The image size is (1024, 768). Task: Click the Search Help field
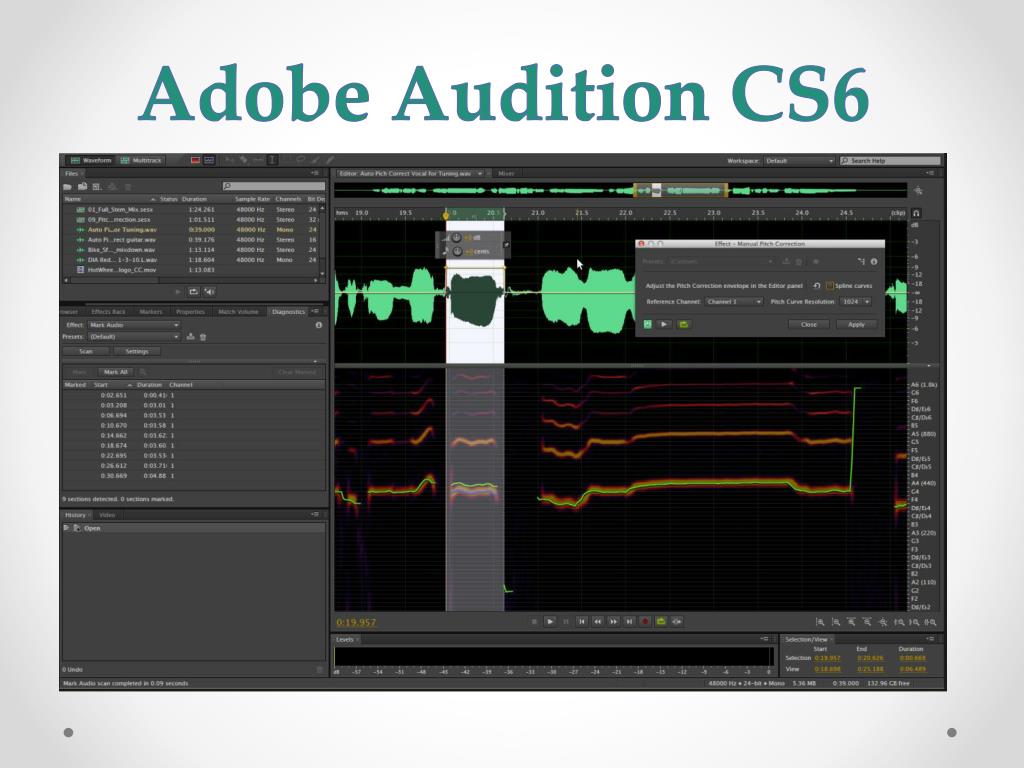click(x=890, y=161)
